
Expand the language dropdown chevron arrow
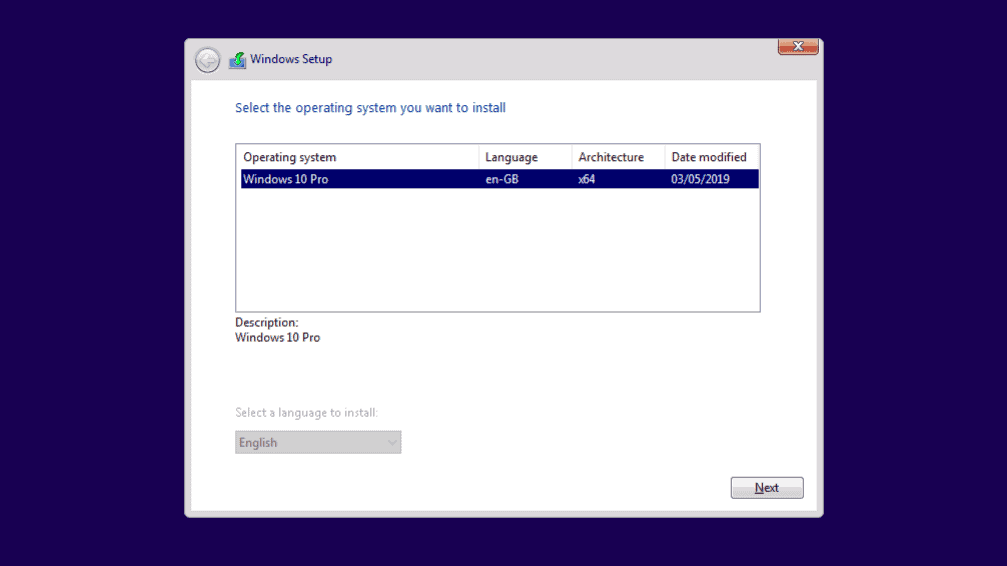click(x=391, y=442)
